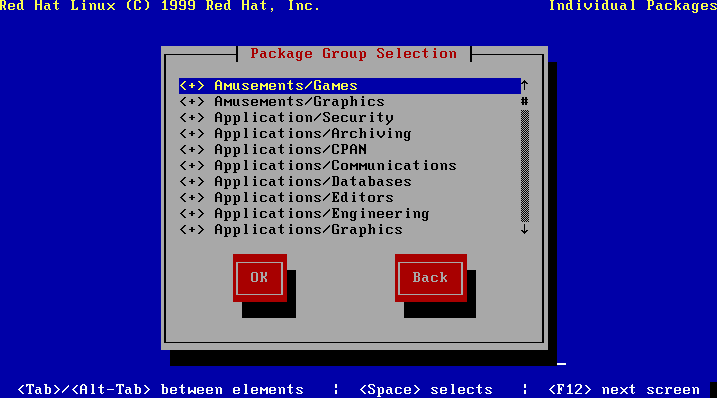The width and height of the screenshot is (717, 398).
Task: Expand the Amusements/Graphics <+> marker
Action: pos(192,102)
